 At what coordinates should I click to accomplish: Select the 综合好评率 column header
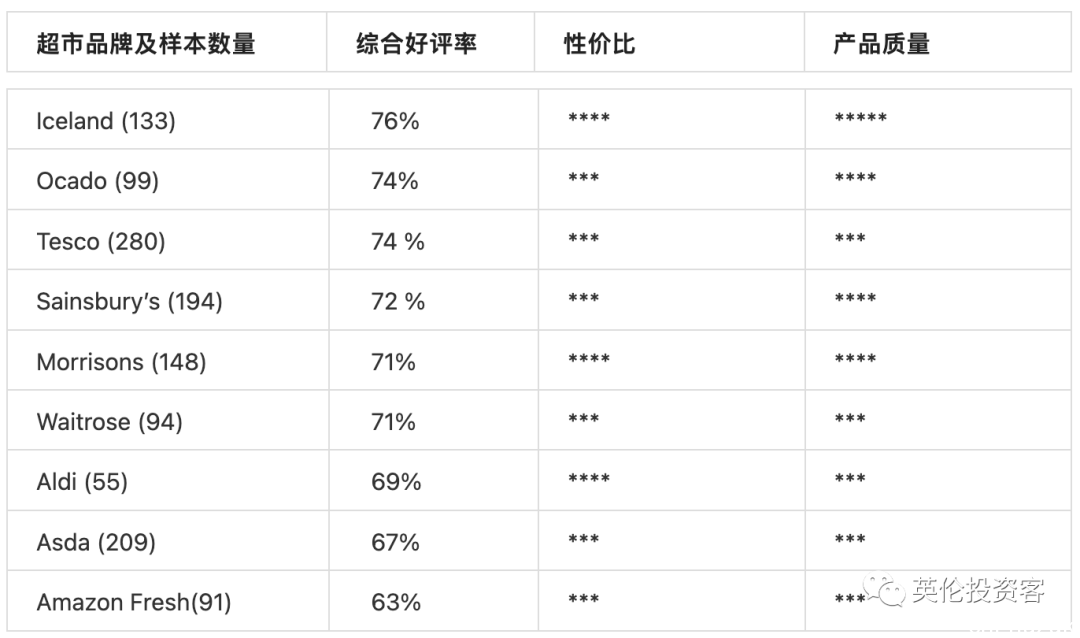(416, 43)
